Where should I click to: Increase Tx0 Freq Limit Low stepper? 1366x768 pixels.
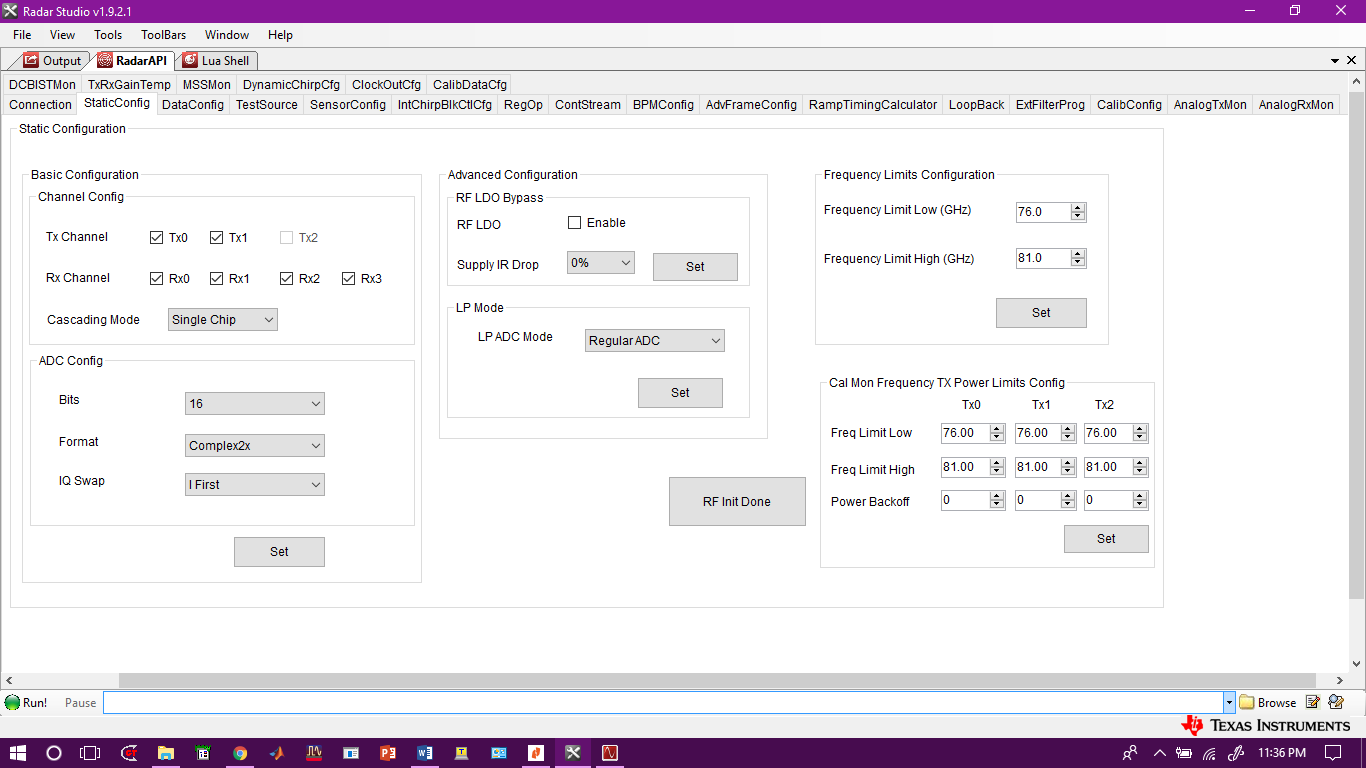click(997, 429)
